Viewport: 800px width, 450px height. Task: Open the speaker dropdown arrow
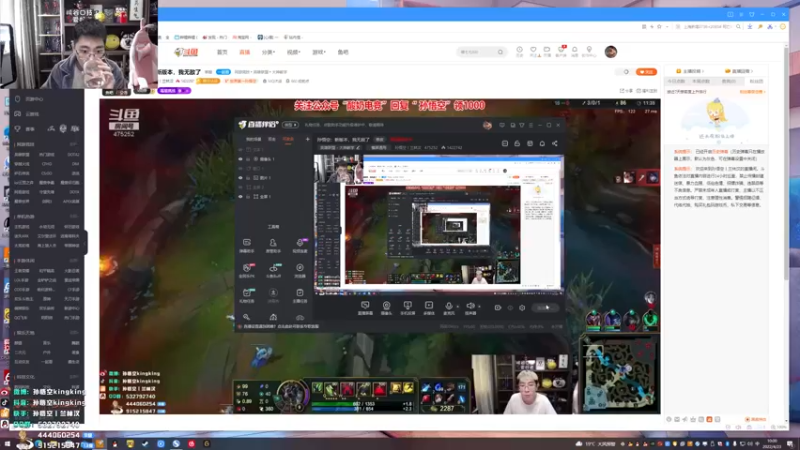[x=479, y=307]
